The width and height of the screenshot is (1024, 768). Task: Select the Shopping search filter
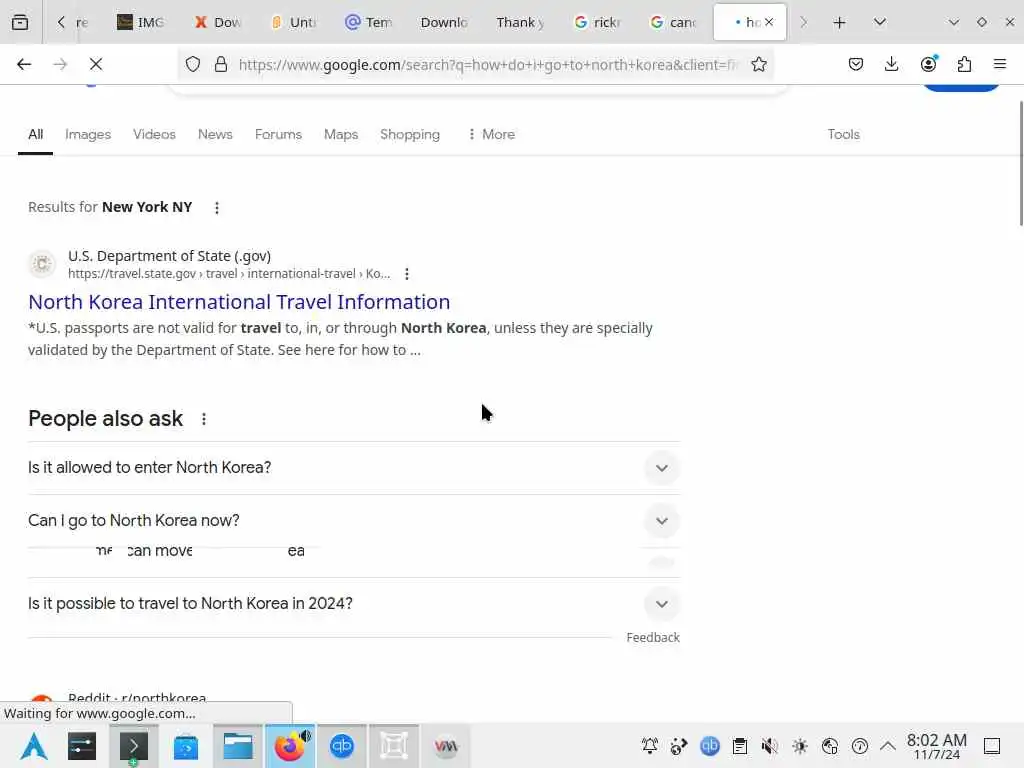point(409,135)
